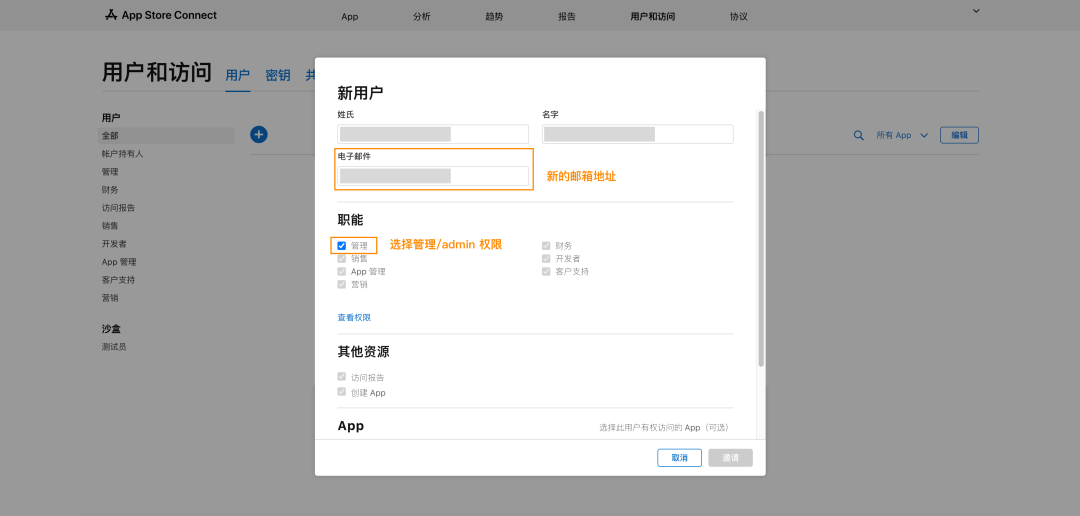Open the 所有 App filter dropdown
1080x516 pixels.
(x=902, y=136)
